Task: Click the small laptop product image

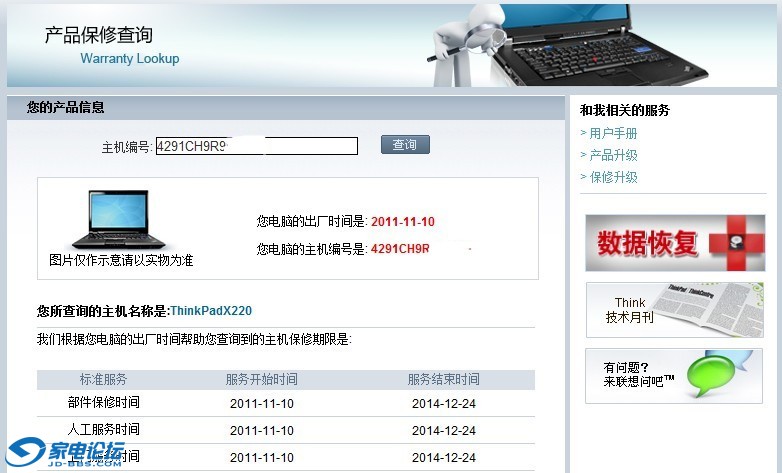Action: [119, 220]
